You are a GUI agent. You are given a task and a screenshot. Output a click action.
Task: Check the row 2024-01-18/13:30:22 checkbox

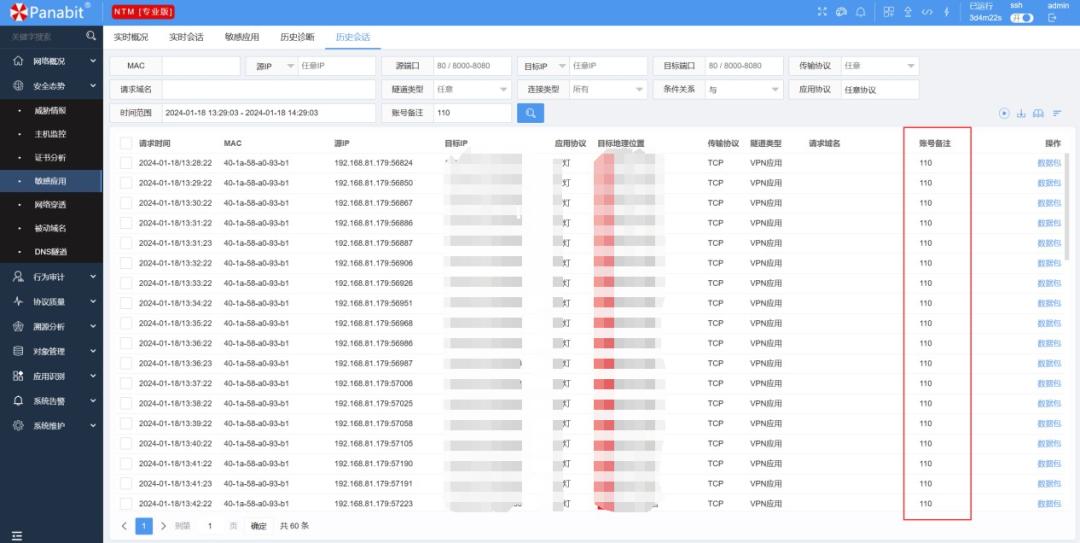125,203
